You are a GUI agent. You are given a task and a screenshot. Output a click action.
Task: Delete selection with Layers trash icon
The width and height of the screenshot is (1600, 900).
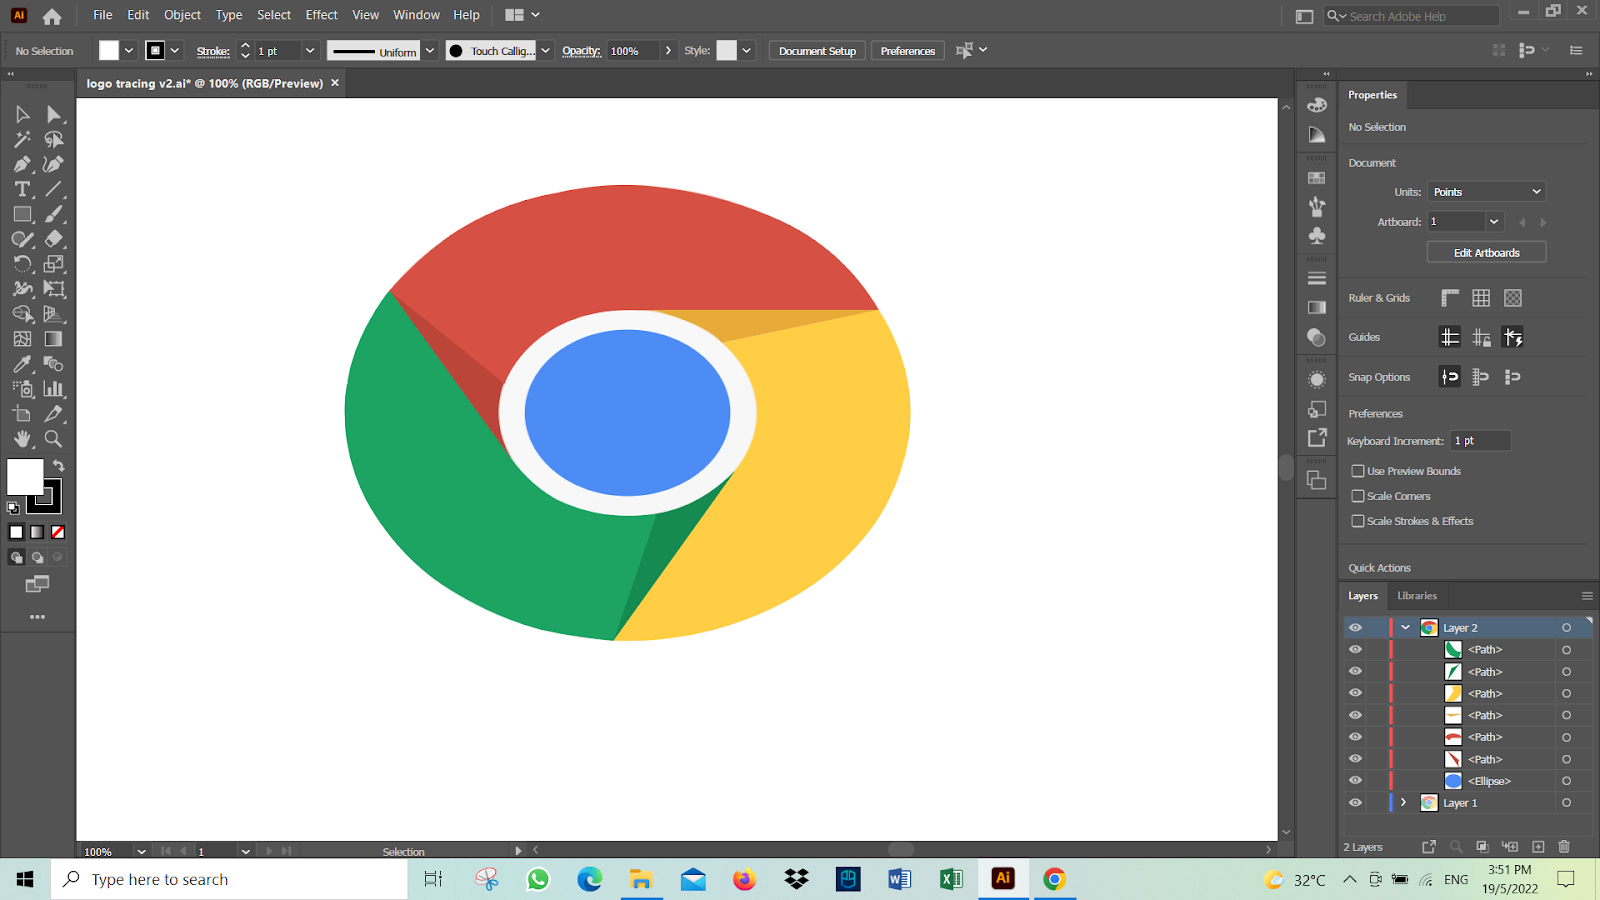pos(1565,847)
